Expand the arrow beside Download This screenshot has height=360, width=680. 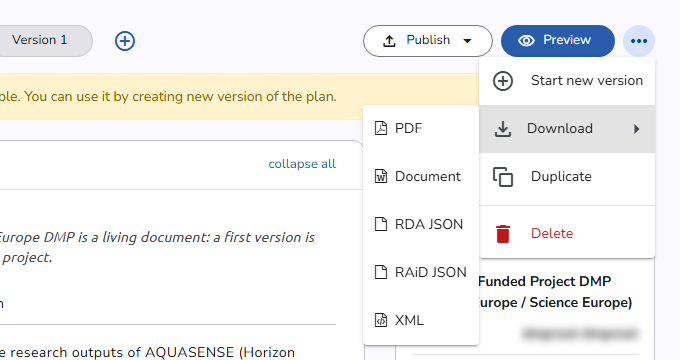click(636, 129)
